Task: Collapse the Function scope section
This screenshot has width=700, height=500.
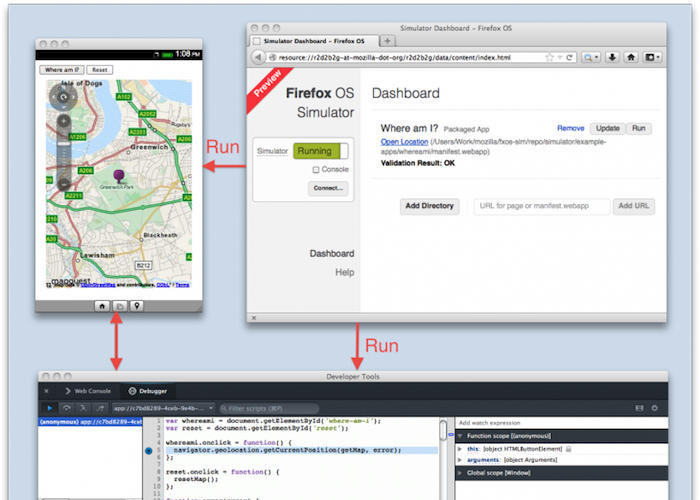Action: [x=462, y=436]
